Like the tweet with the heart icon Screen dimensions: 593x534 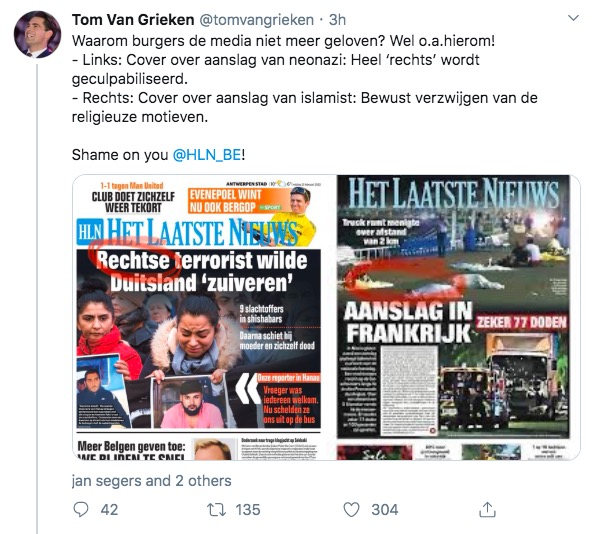point(351,509)
